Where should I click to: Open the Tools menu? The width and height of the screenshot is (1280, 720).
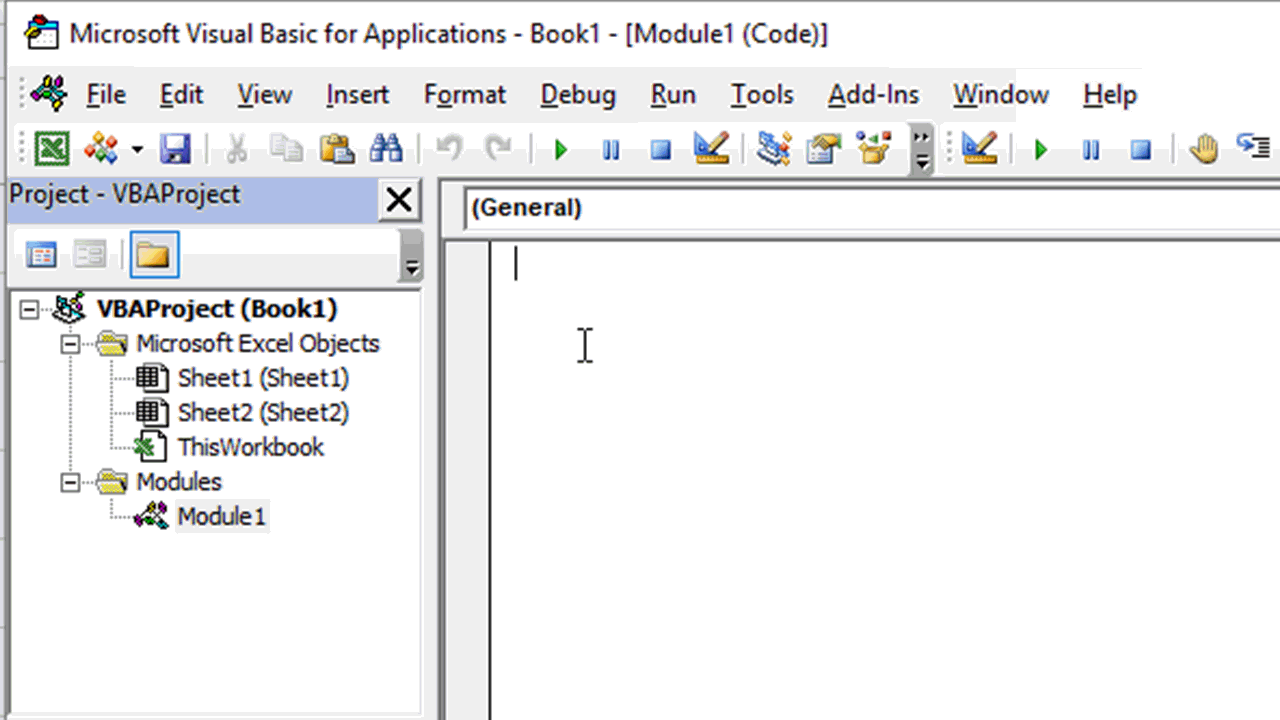pos(762,94)
